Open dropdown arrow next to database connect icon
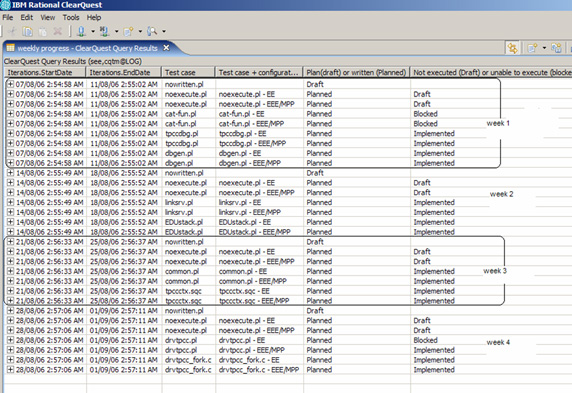The width and height of the screenshot is (572, 393). 93,32
